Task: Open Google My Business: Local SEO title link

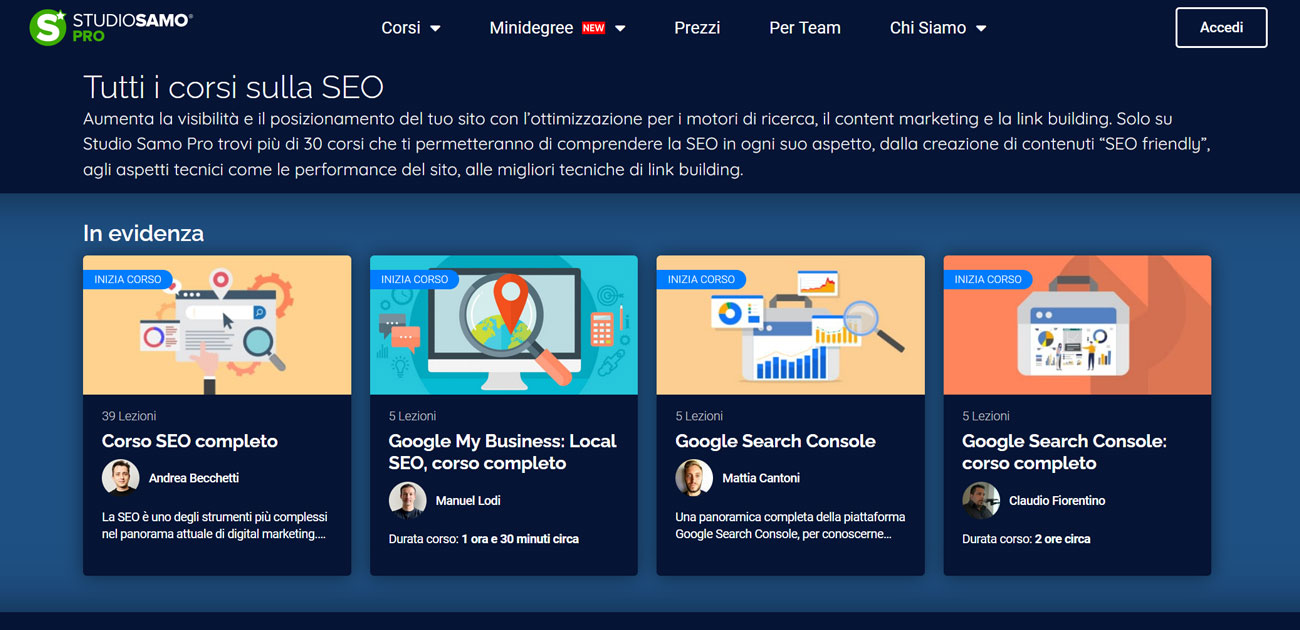Action: 503,452
